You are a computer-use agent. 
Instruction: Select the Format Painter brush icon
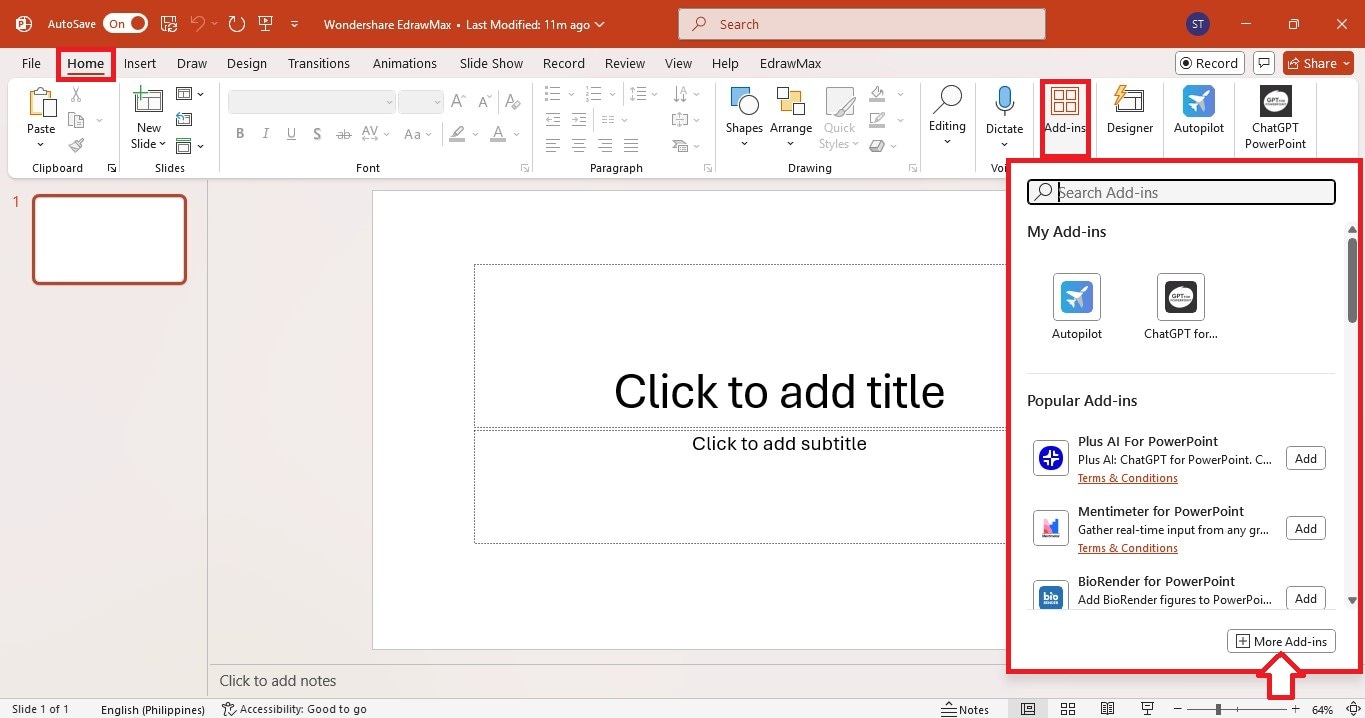click(76, 145)
